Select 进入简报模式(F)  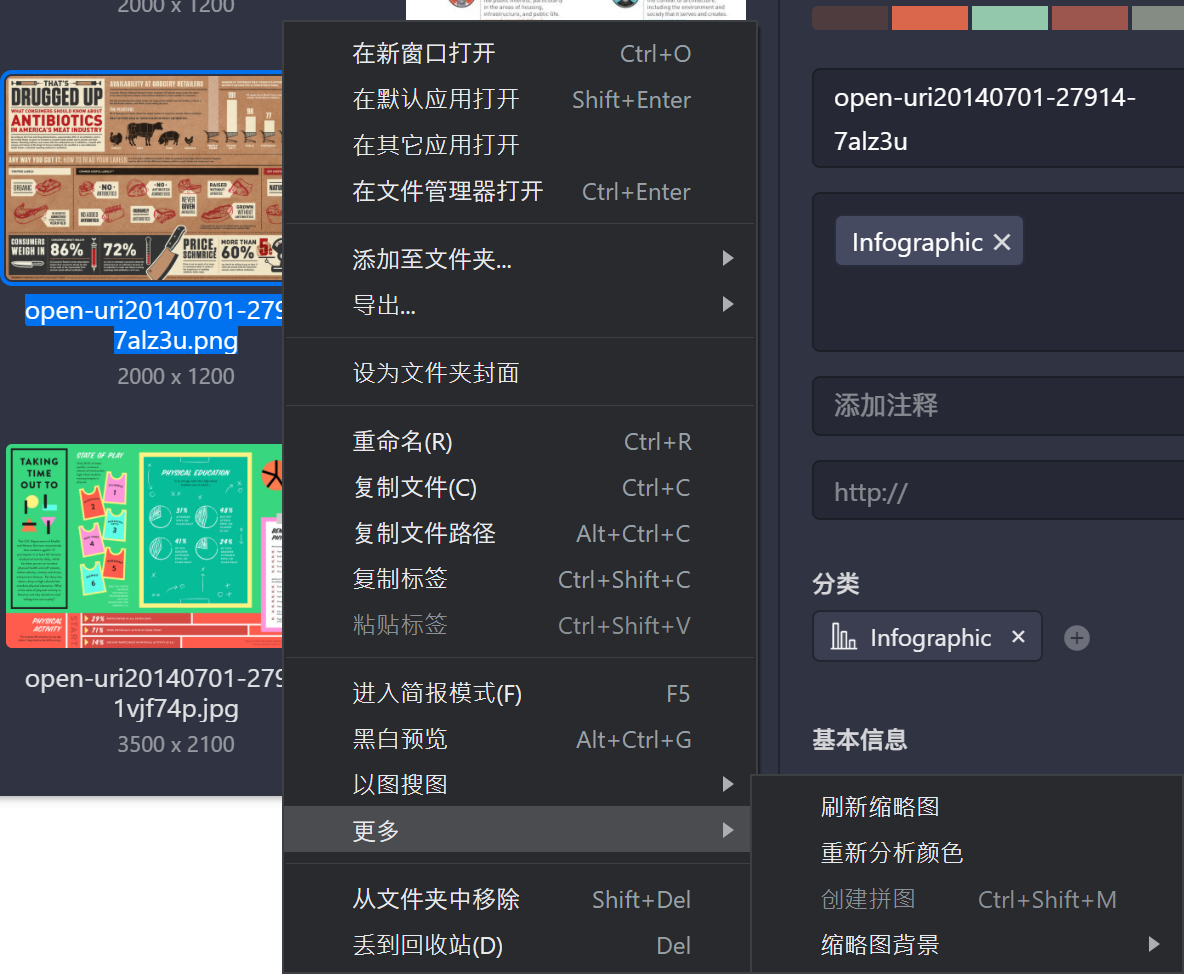(x=520, y=694)
